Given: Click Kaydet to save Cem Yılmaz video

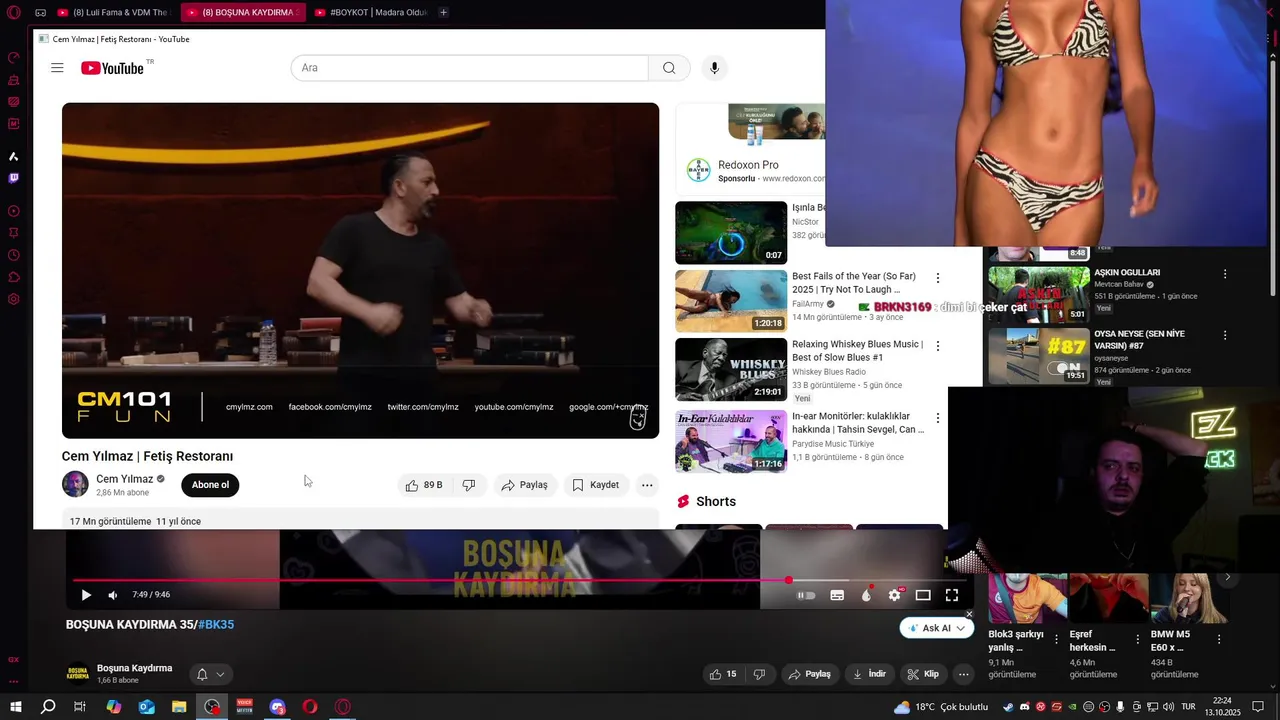Looking at the screenshot, I should pos(596,485).
